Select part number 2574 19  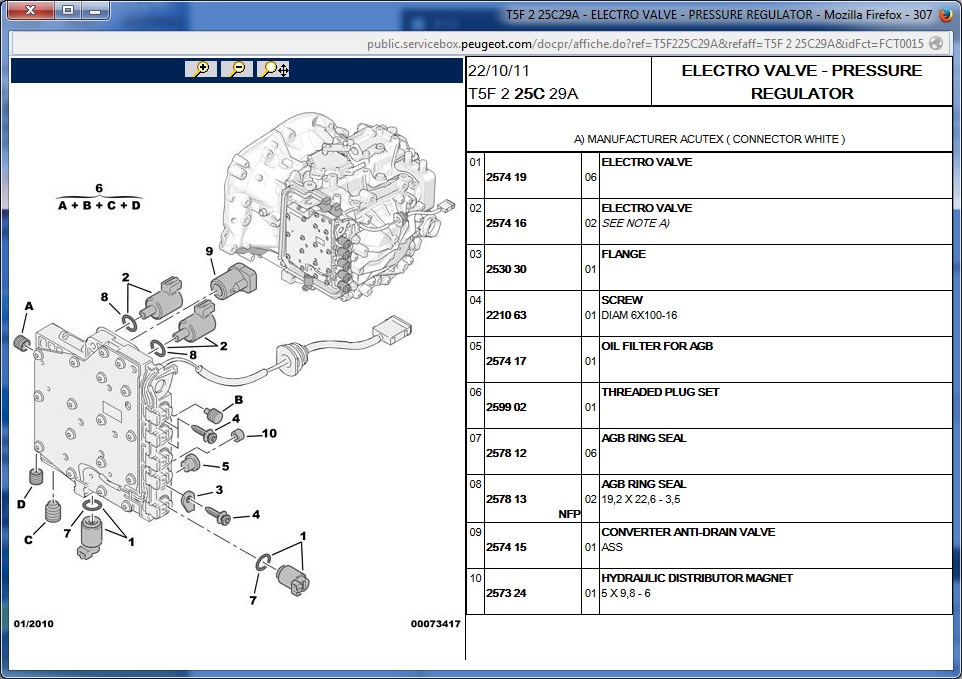click(x=506, y=177)
